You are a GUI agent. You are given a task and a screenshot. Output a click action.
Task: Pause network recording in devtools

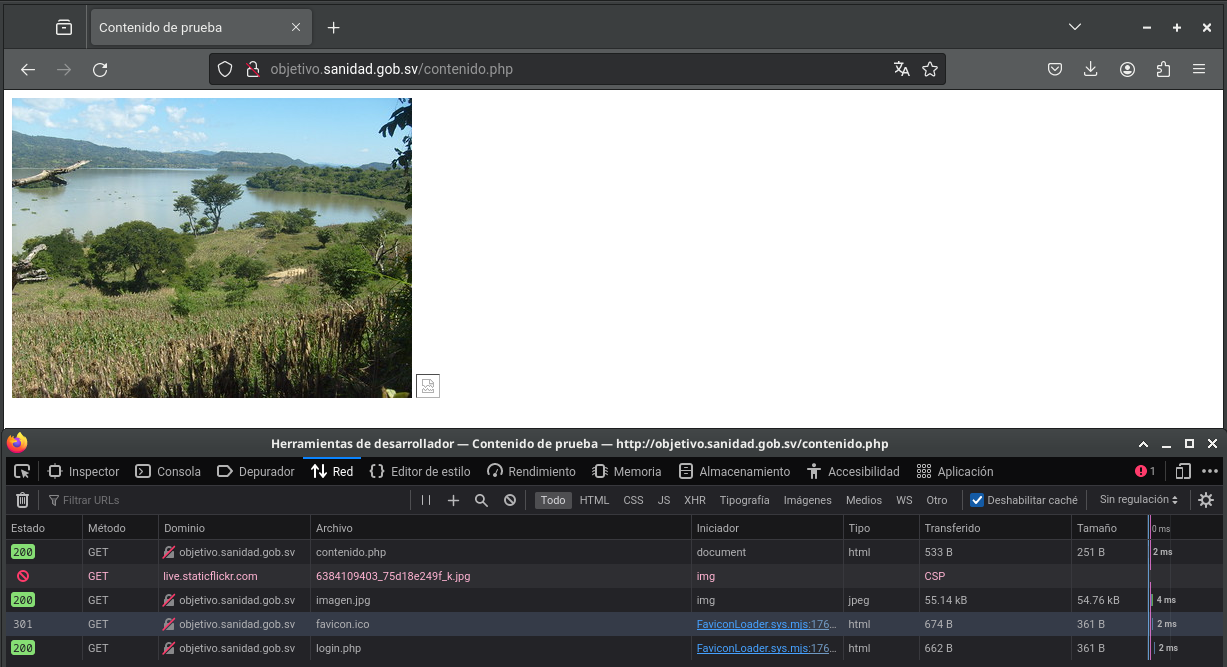coord(426,500)
